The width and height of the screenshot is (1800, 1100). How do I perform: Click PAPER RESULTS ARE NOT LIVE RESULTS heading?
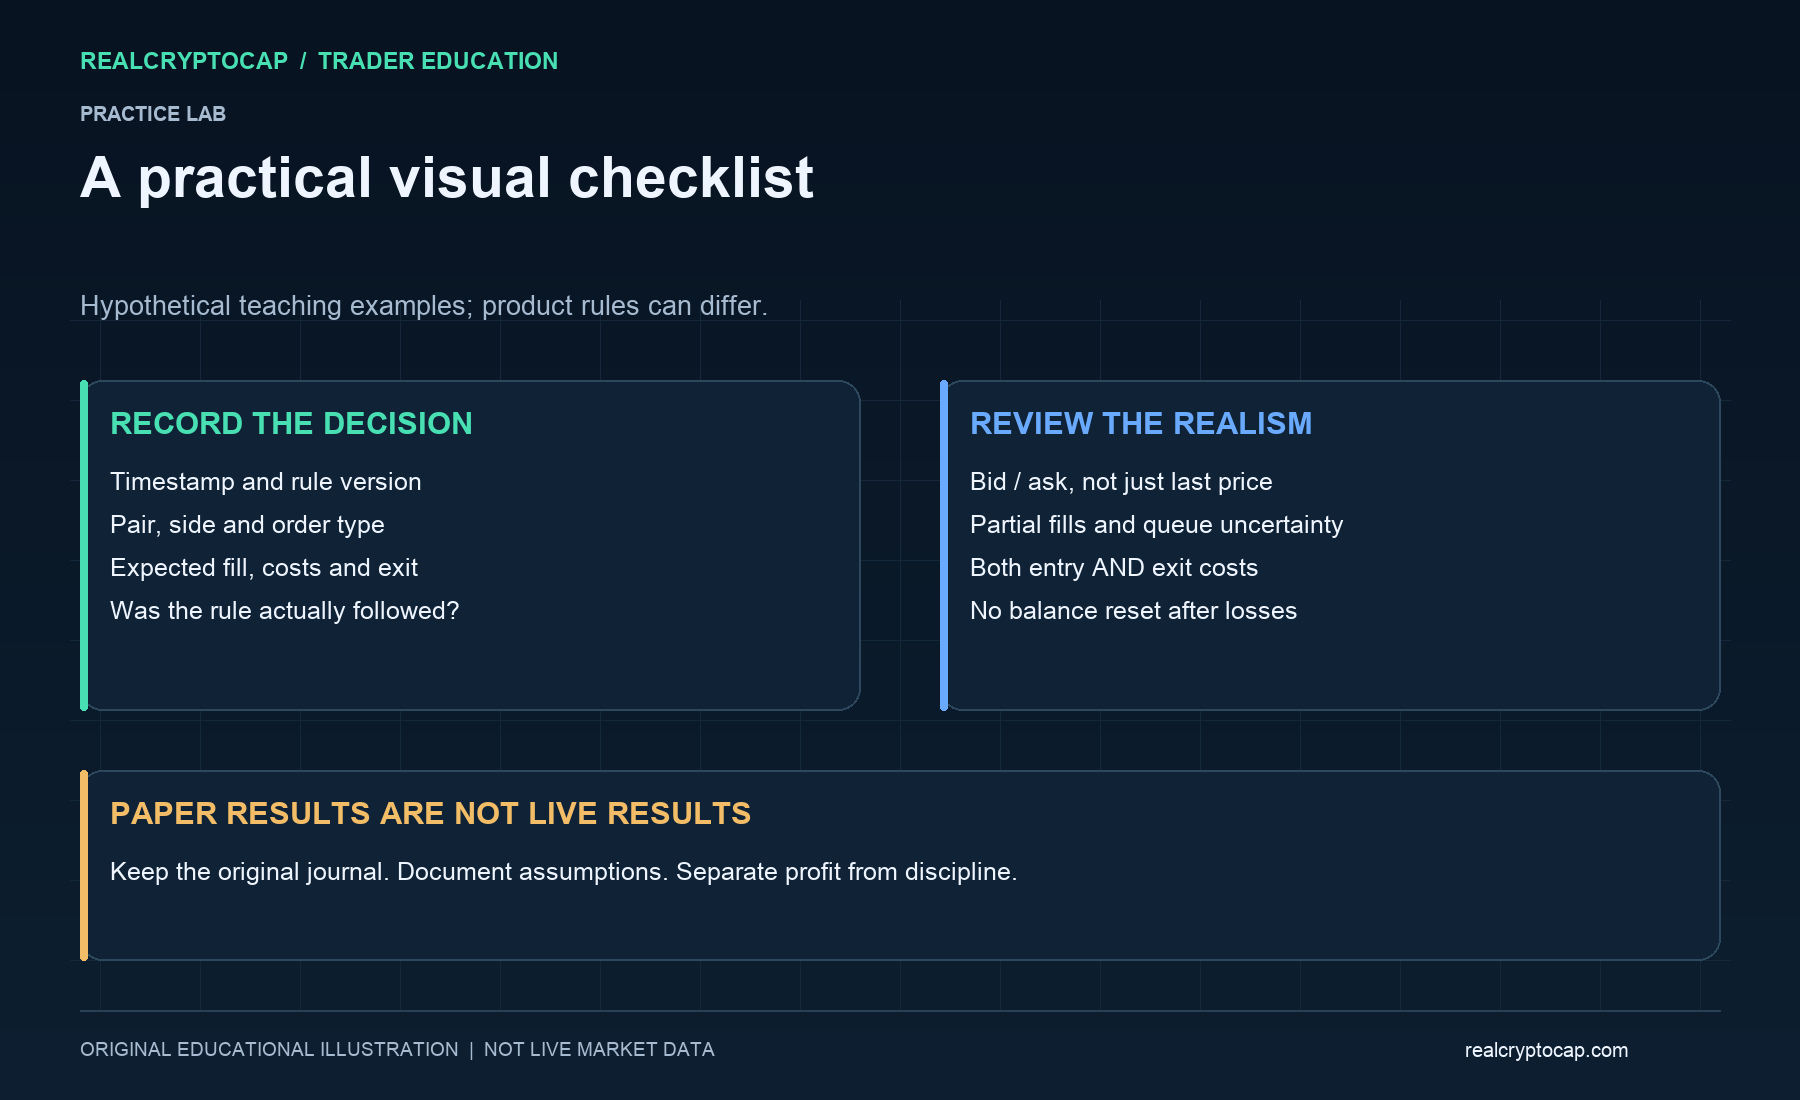coord(430,814)
